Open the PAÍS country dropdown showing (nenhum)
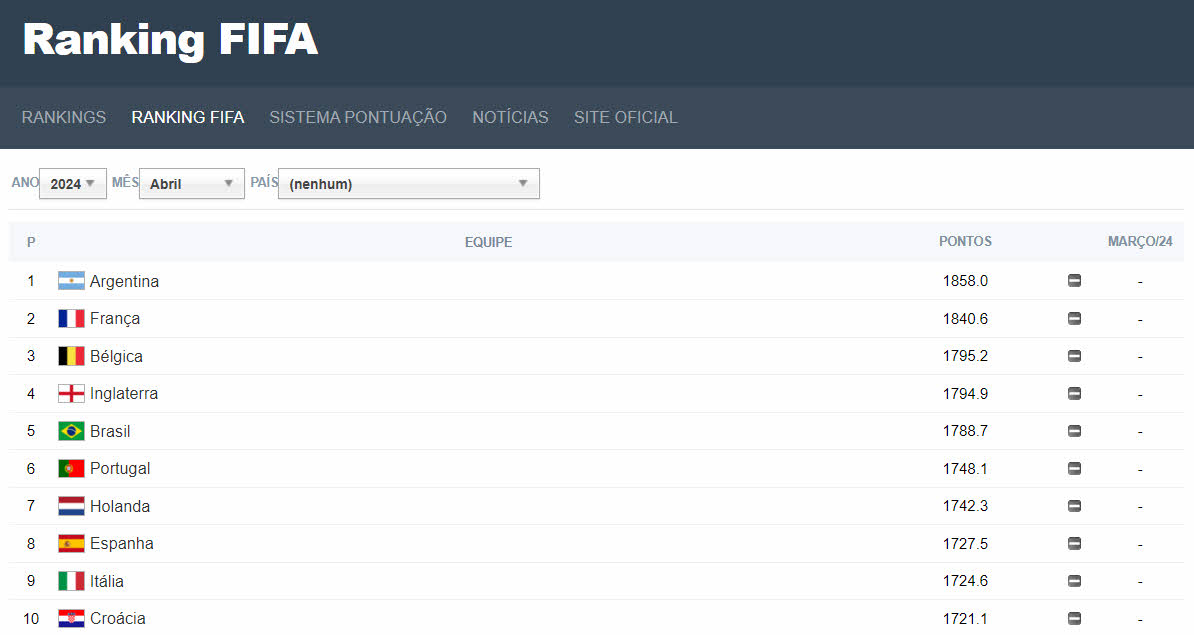The image size is (1194, 635). (409, 183)
